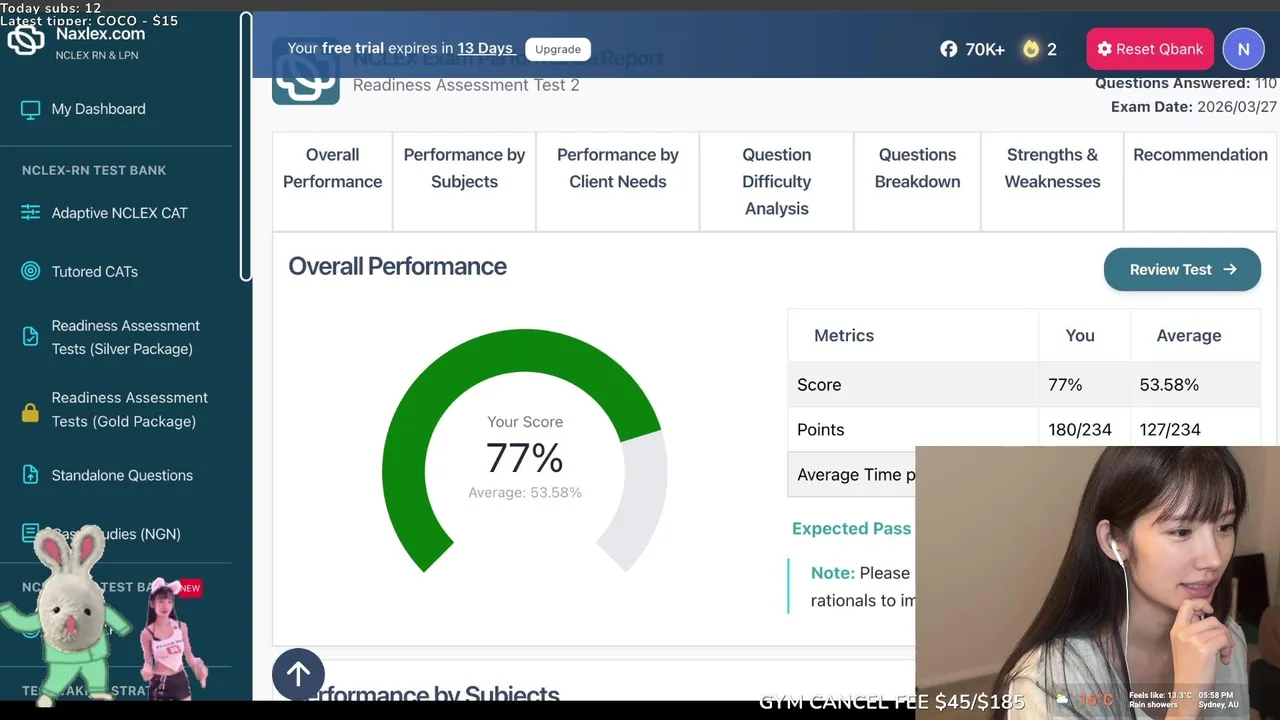
Task: Click the Facebook icon beside 70K+
Action: pos(948,49)
